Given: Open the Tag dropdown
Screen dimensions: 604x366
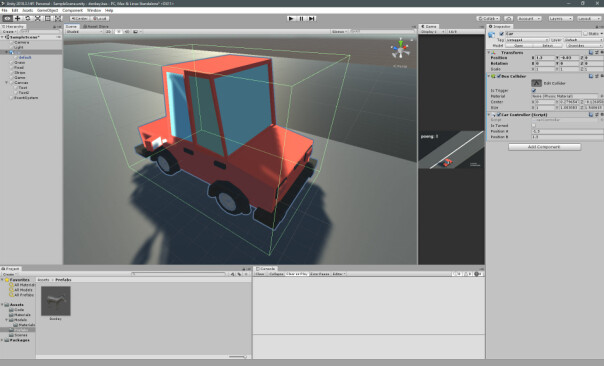Looking at the screenshot, I should [527, 40].
